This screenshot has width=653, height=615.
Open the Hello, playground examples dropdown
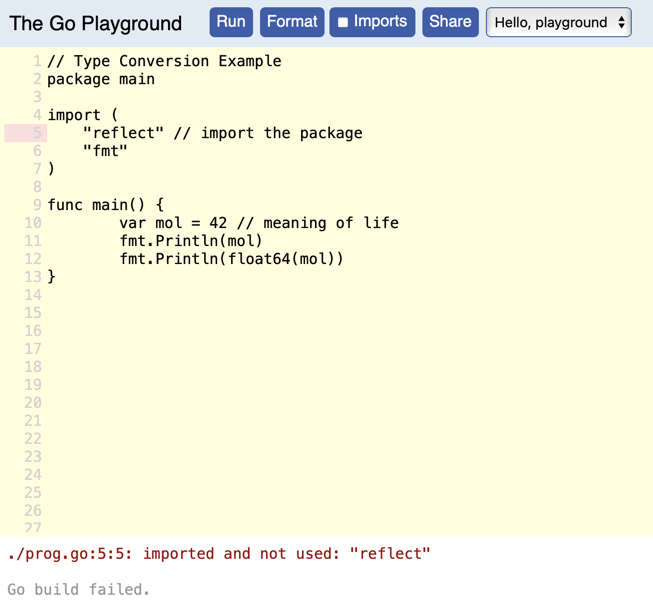558,22
